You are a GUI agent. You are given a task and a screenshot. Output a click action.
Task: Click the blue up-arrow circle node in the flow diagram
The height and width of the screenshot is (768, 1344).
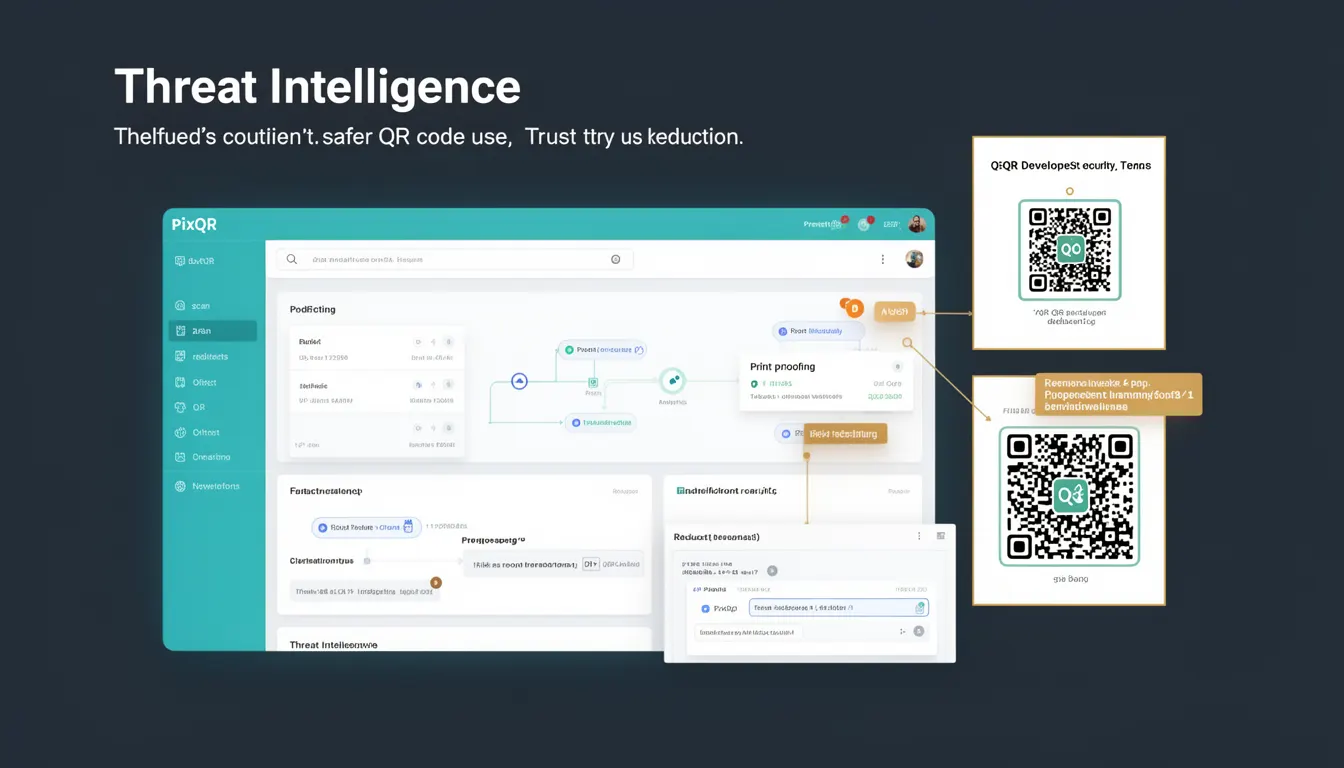click(519, 381)
